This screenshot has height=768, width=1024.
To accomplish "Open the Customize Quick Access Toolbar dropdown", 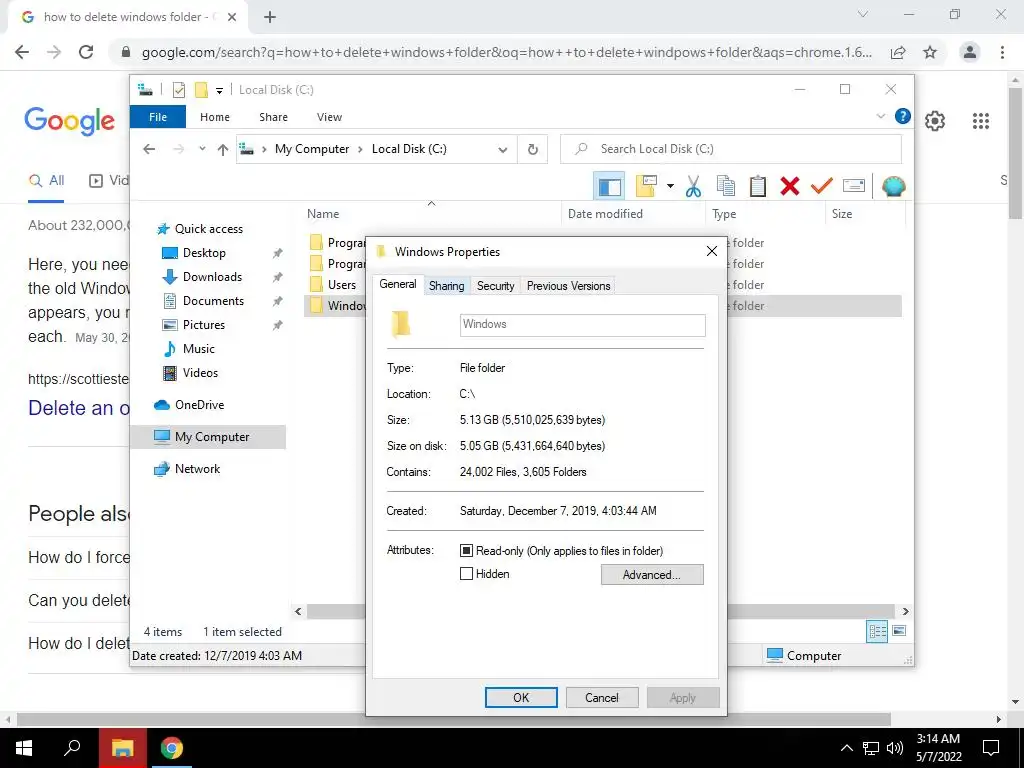I will pyautogui.click(x=219, y=91).
